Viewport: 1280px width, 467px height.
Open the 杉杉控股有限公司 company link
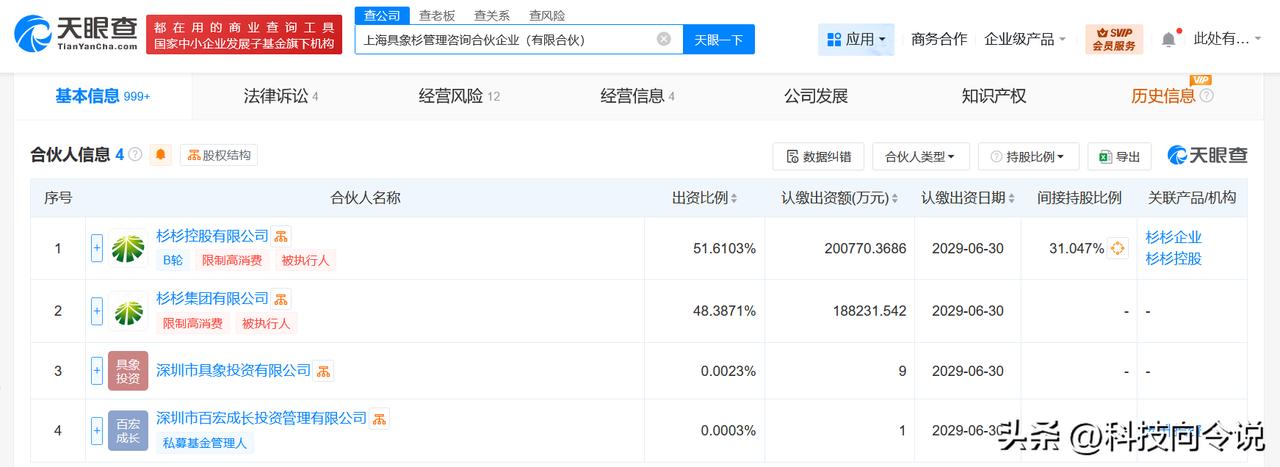(x=212, y=236)
